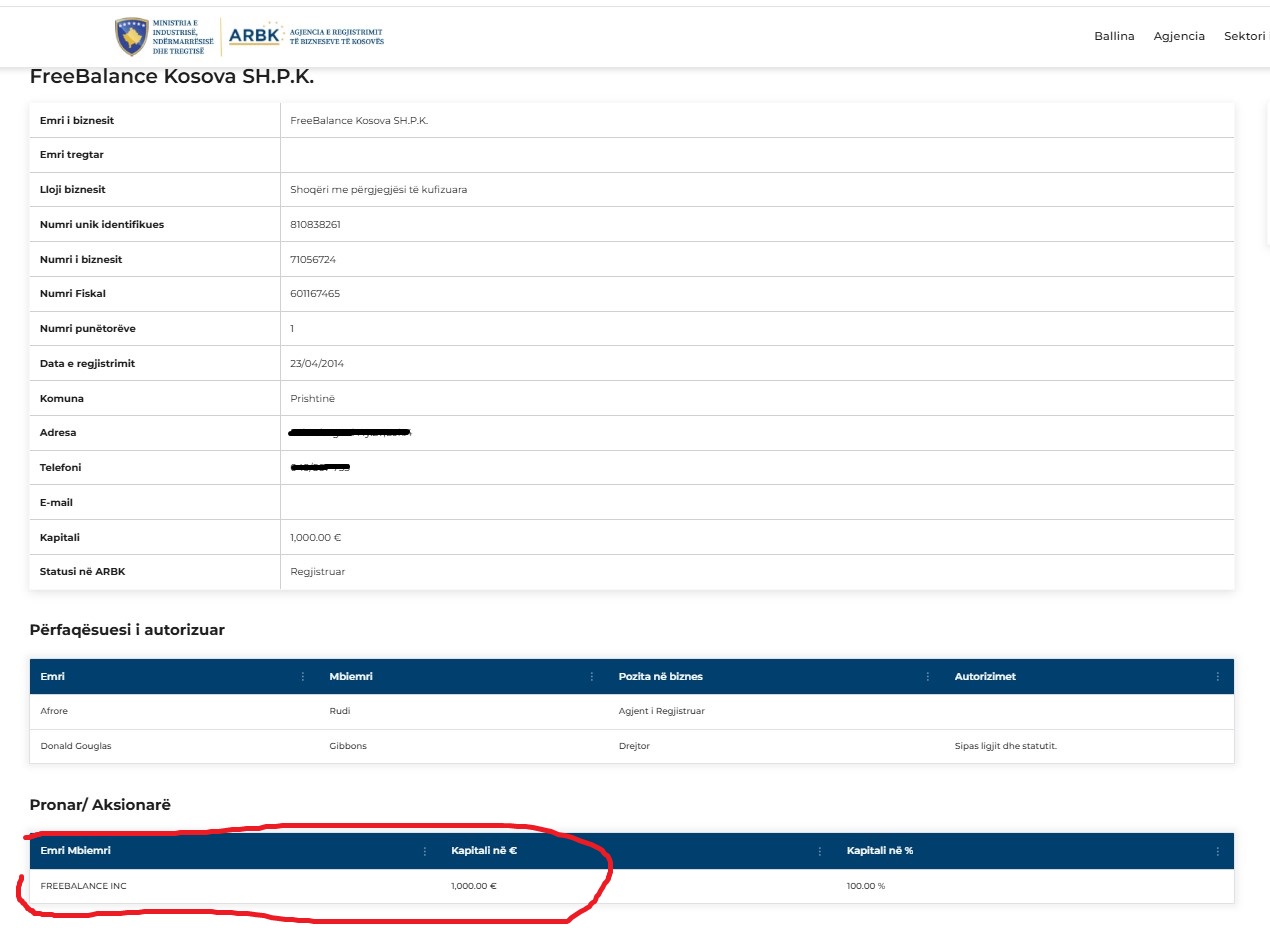Screen dimensions: 1270x928
Task: Open the Emri Mbiemri column menu icon
Action: pyautogui.click(x=425, y=851)
